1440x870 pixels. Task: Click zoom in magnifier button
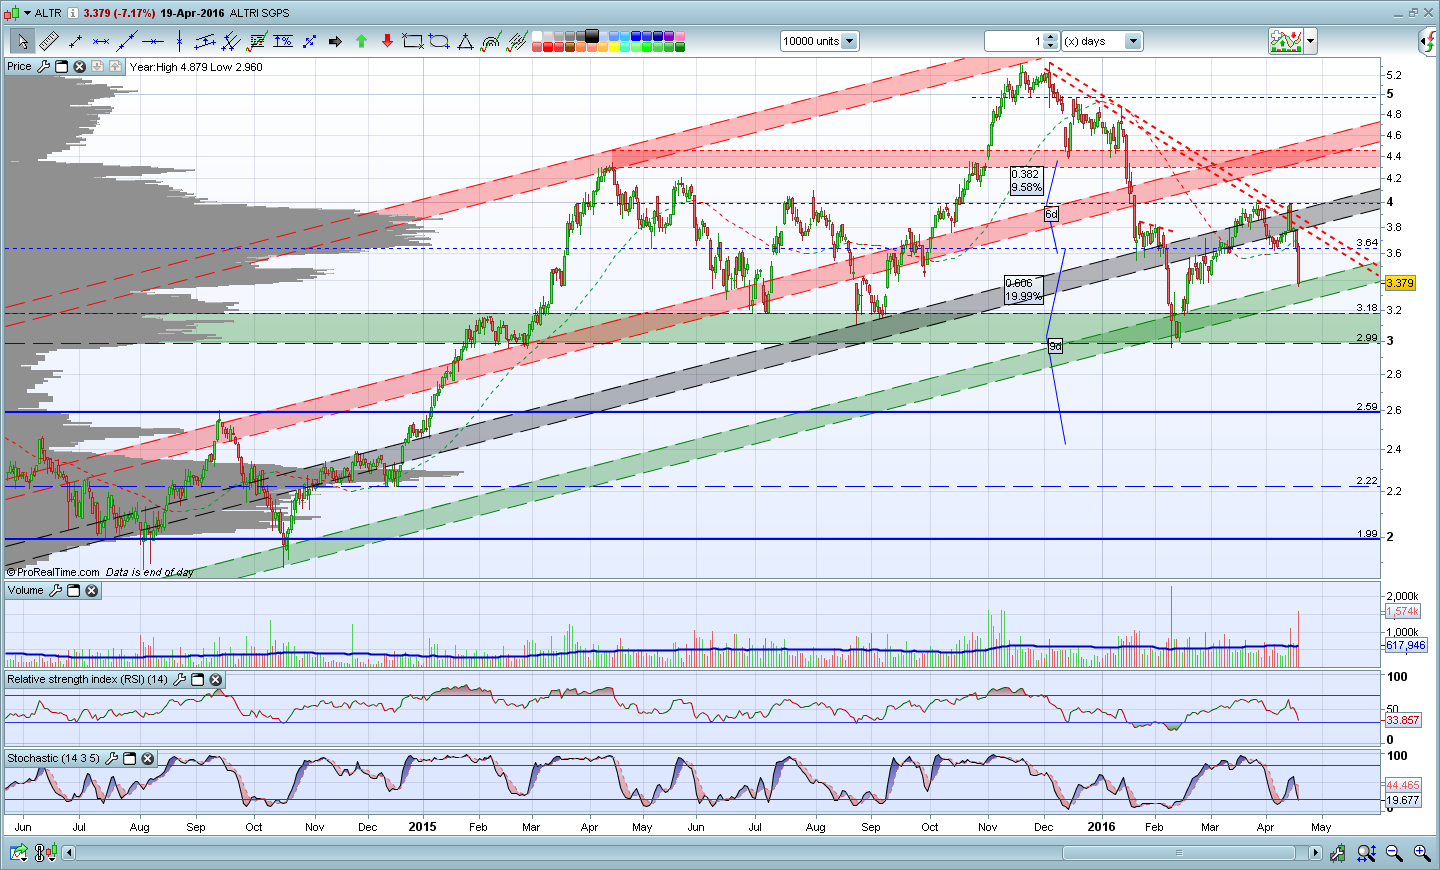click(1421, 853)
